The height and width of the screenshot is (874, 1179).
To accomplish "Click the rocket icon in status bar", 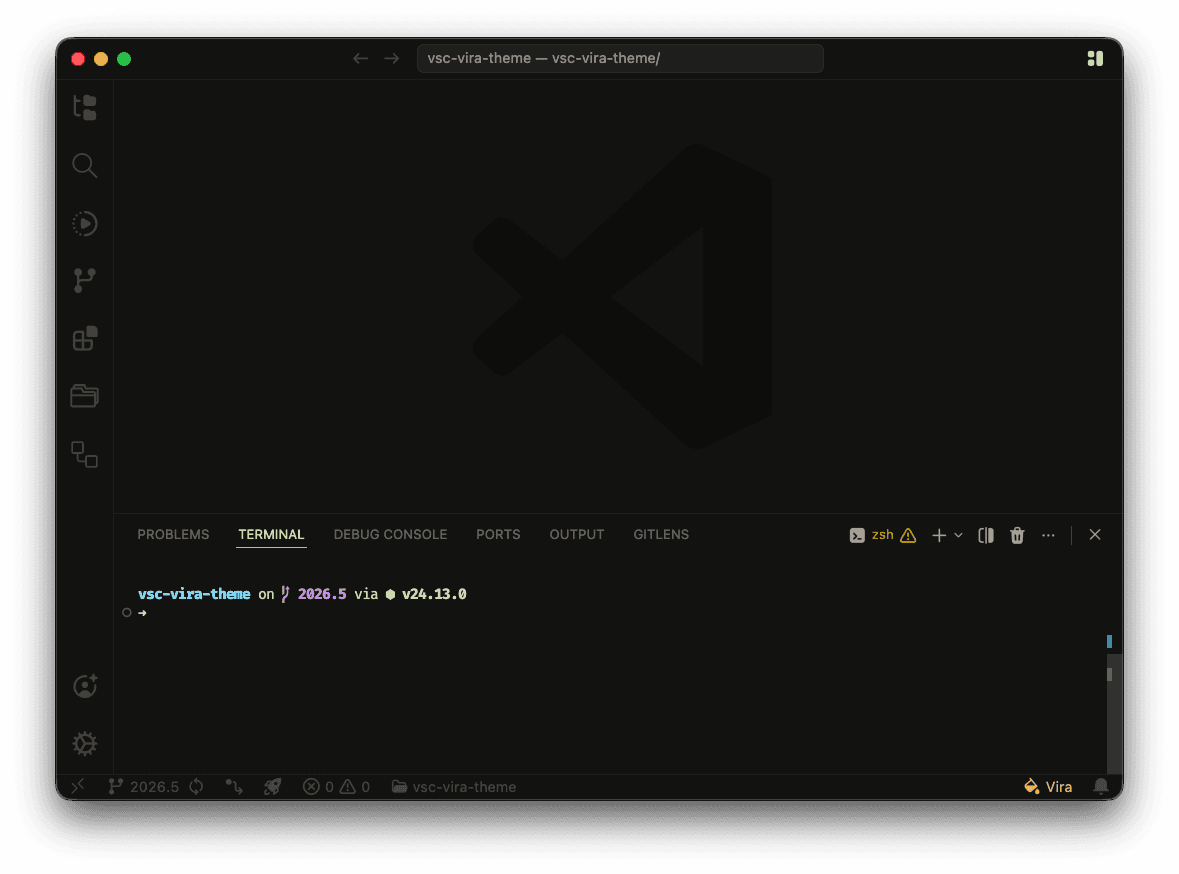I will [272, 787].
